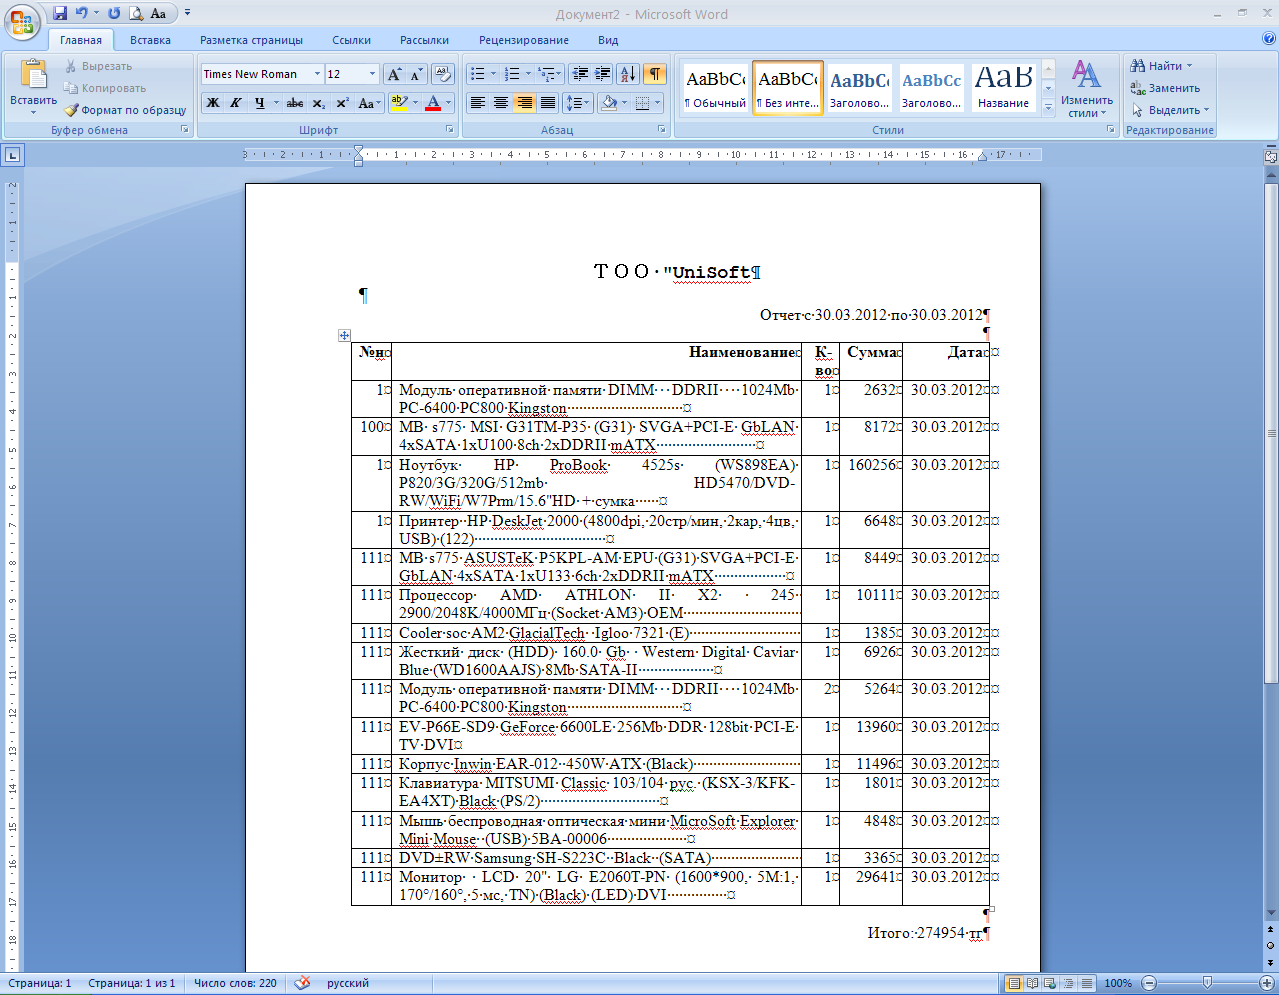Apply superscript formatting
The image size is (1279, 995).
point(342,103)
